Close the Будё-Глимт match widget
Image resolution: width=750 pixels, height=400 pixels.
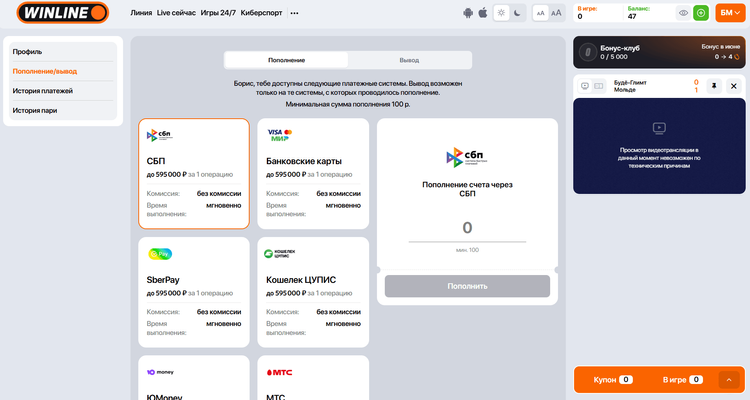(x=734, y=86)
